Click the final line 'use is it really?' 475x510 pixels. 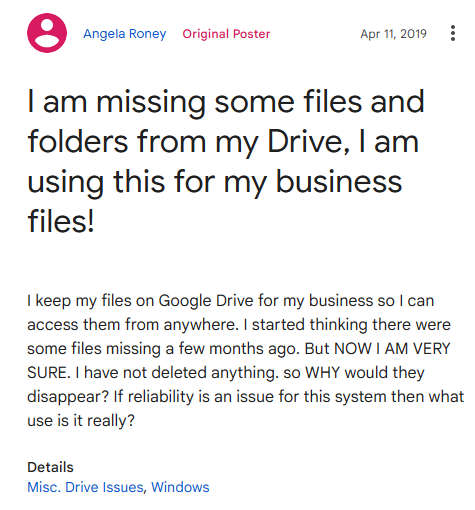click(x=81, y=421)
